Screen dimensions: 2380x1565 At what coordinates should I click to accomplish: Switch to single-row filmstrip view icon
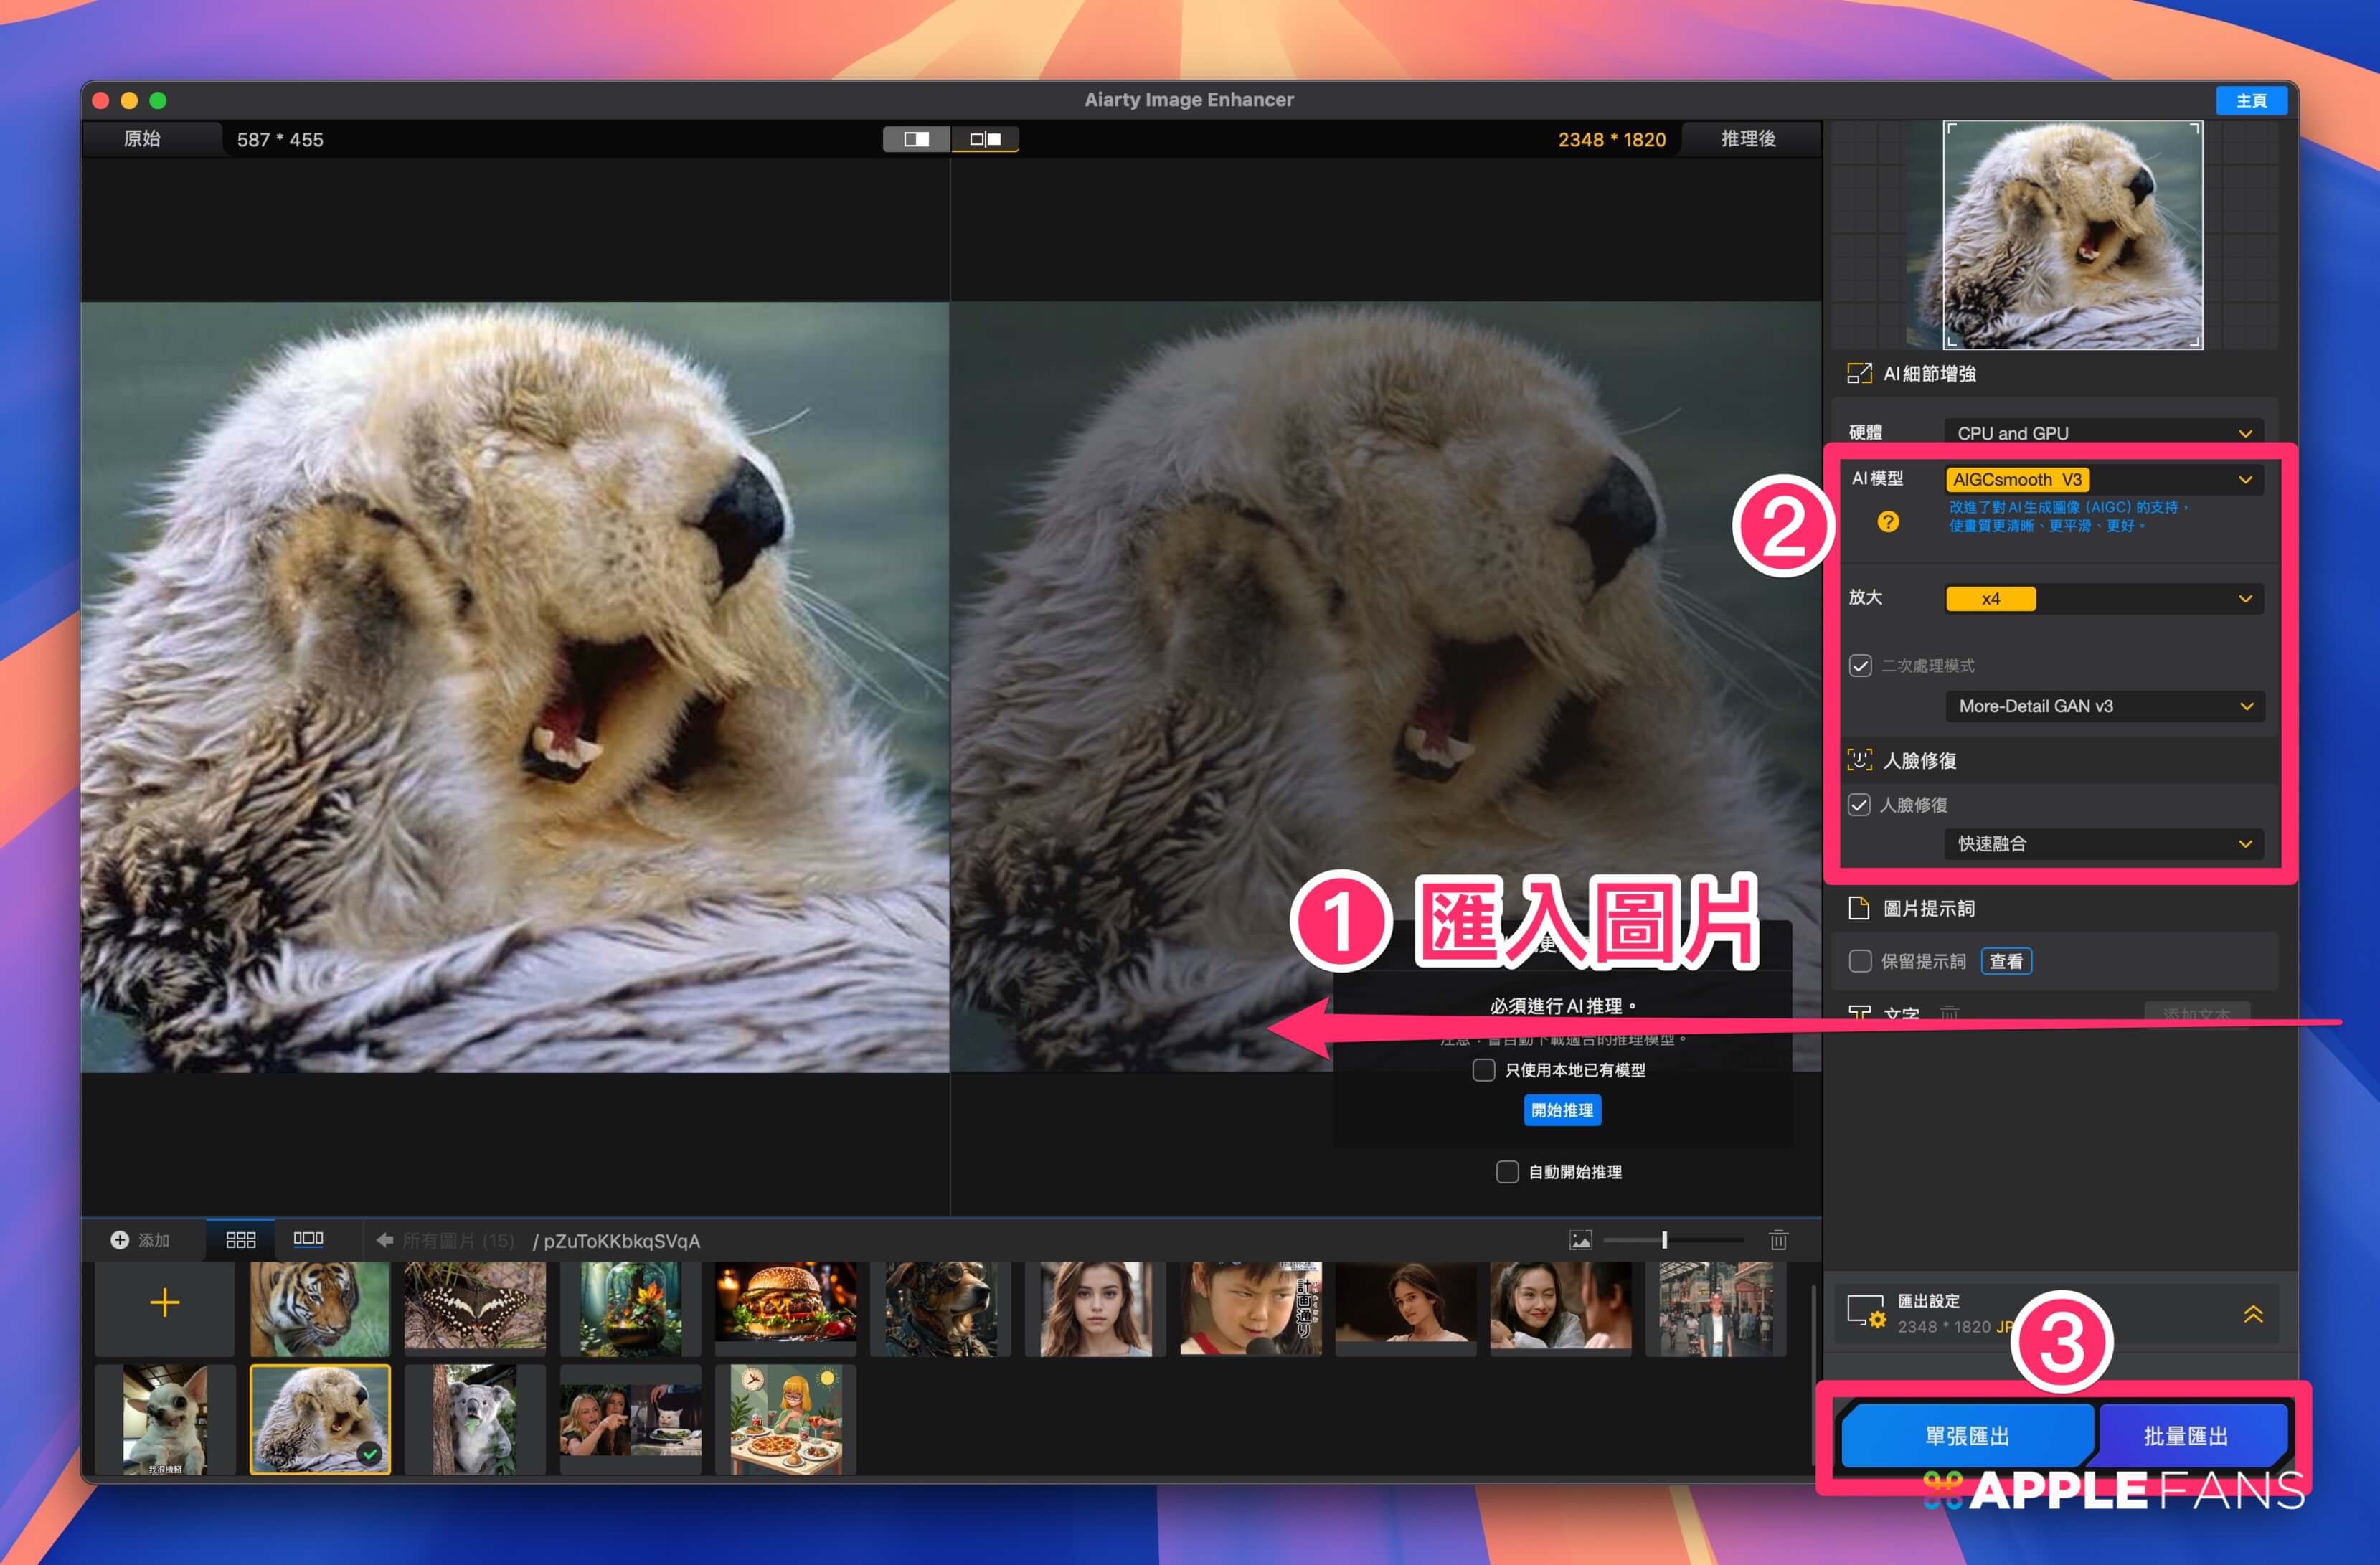(308, 1240)
